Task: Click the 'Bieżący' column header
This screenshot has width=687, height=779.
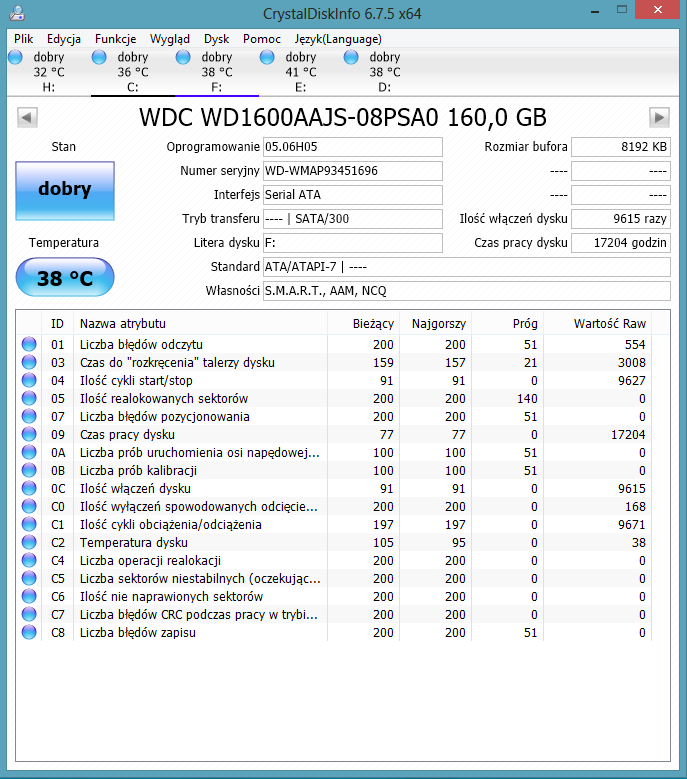Action: tap(363, 323)
